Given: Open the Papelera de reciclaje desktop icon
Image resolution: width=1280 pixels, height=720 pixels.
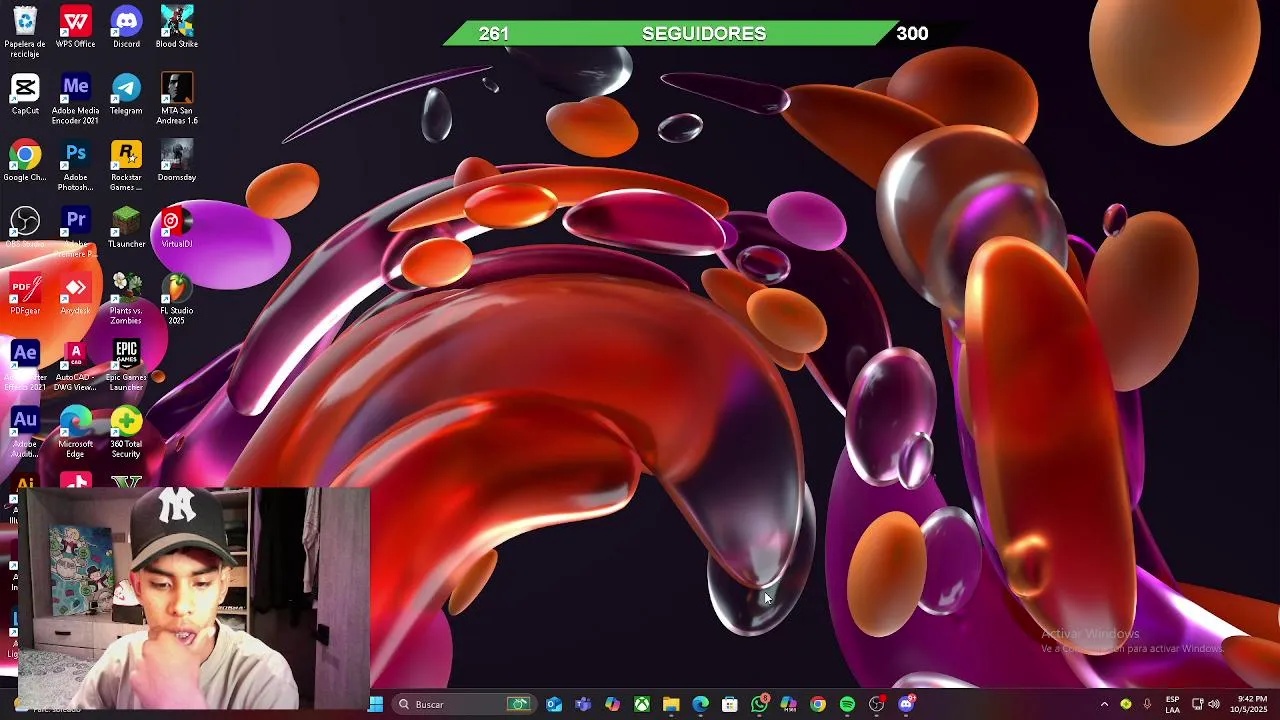Looking at the screenshot, I should 25,30.
